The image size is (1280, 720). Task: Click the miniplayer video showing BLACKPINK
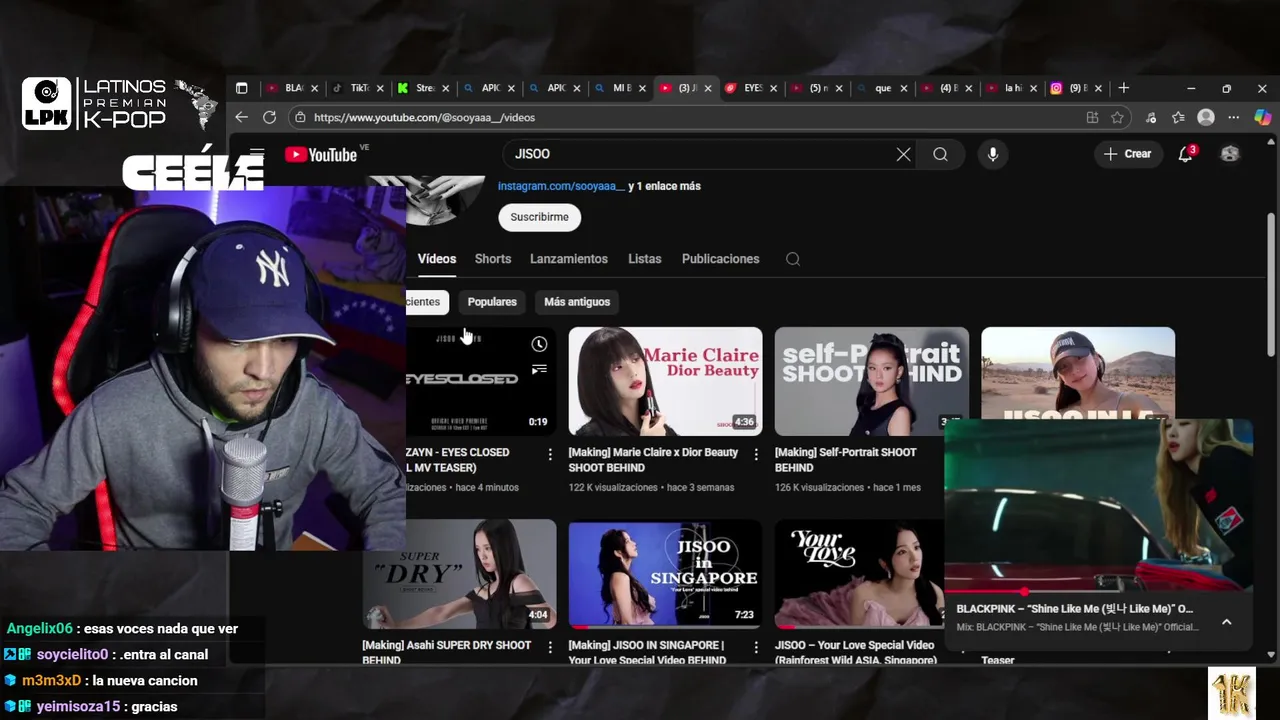pos(1098,505)
